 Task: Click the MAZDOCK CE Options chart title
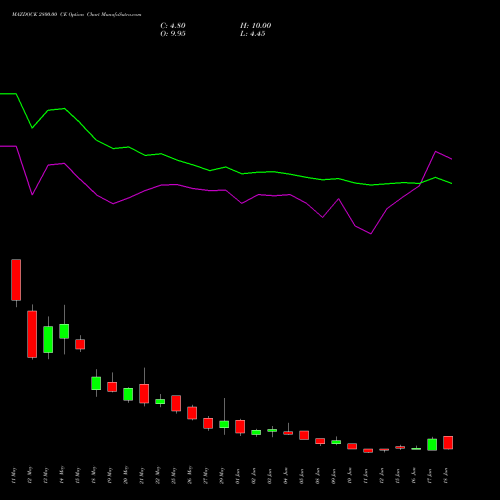click(x=76, y=15)
